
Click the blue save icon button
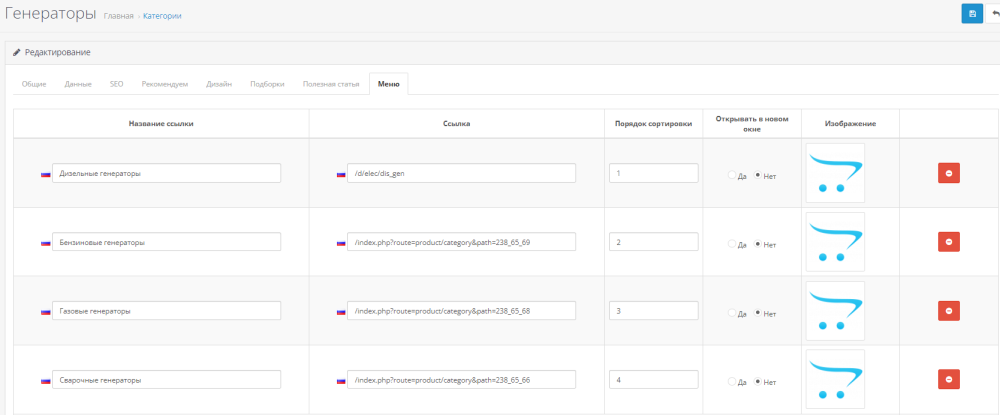point(972,13)
